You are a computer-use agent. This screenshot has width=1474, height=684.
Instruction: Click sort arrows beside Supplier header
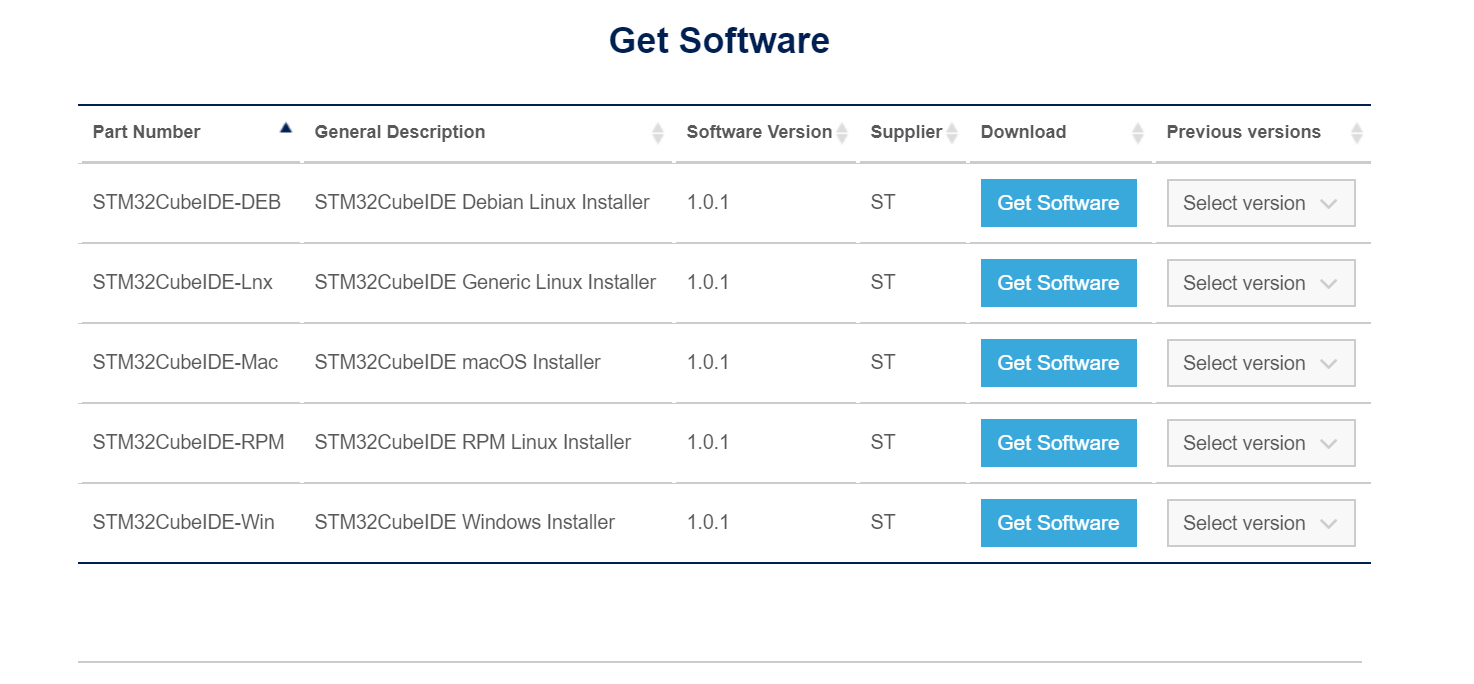click(x=952, y=132)
